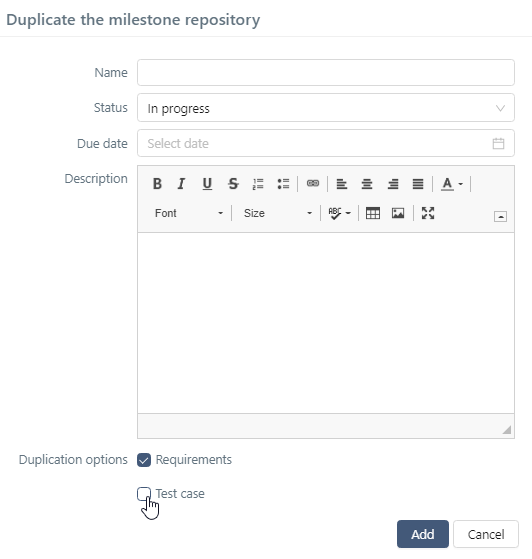Center-align description text
The height and width of the screenshot is (559, 532).
pyautogui.click(x=367, y=184)
